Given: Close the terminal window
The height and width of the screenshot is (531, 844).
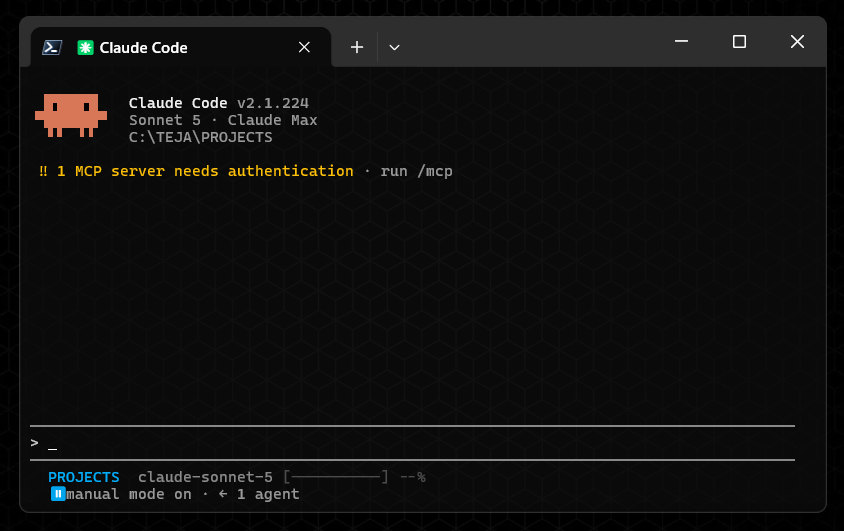Looking at the screenshot, I should tap(797, 41).
